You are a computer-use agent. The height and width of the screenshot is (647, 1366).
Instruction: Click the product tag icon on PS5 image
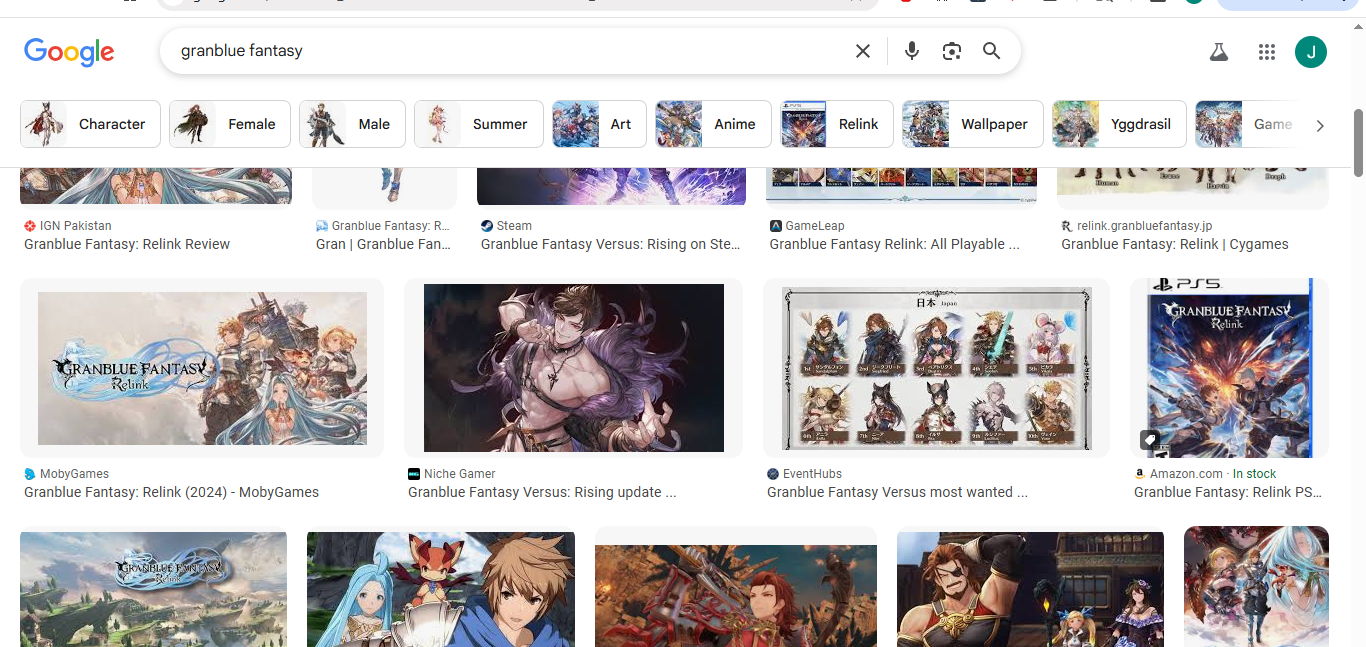(x=1150, y=440)
